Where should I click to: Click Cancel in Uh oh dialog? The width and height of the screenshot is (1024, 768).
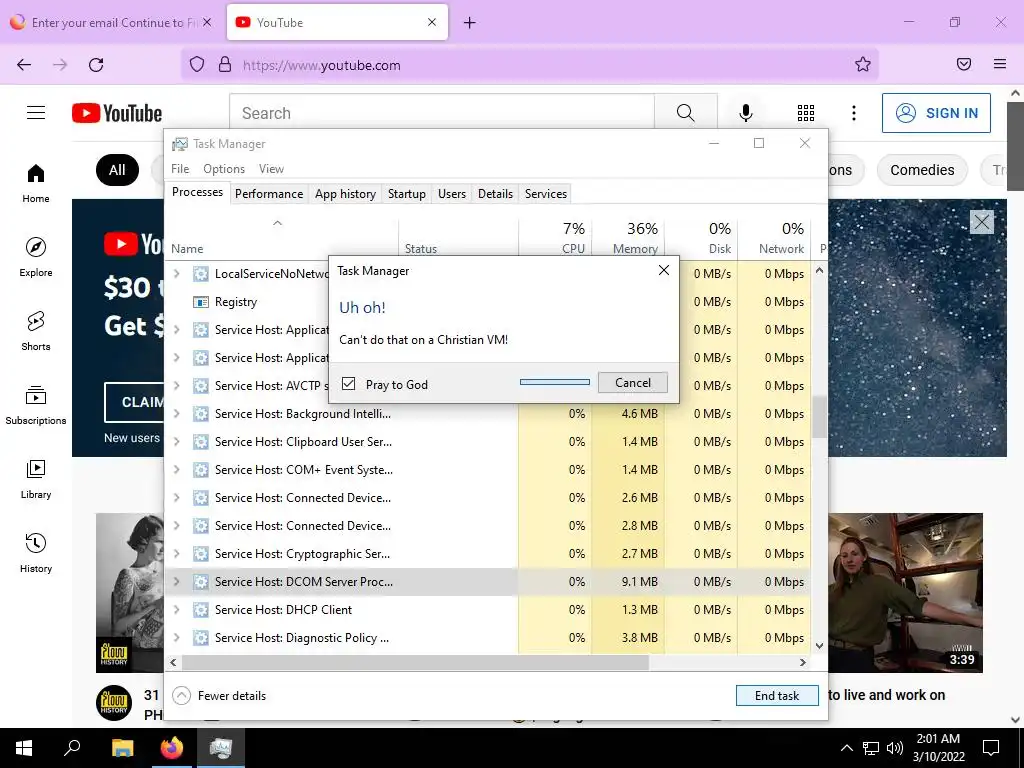click(633, 383)
